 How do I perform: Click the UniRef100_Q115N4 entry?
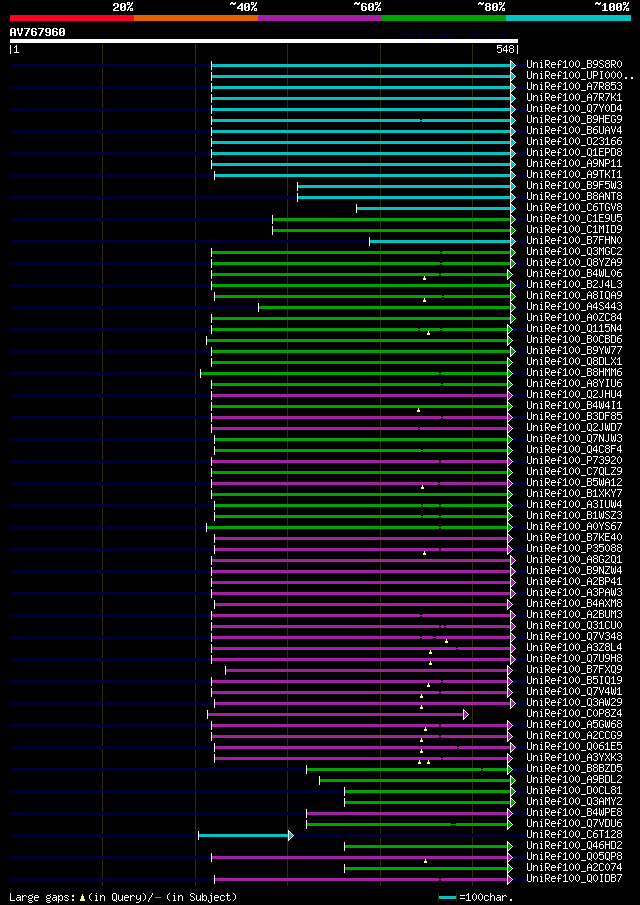pos(574,329)
